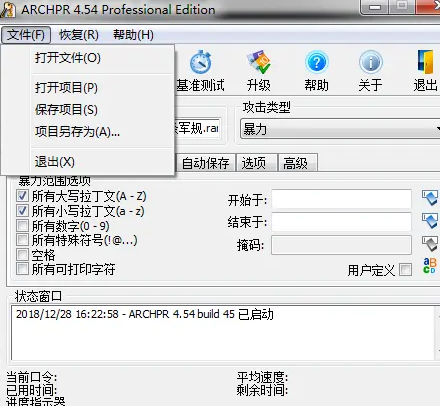Open the 恢复(R) menu

tap(79, 35)
